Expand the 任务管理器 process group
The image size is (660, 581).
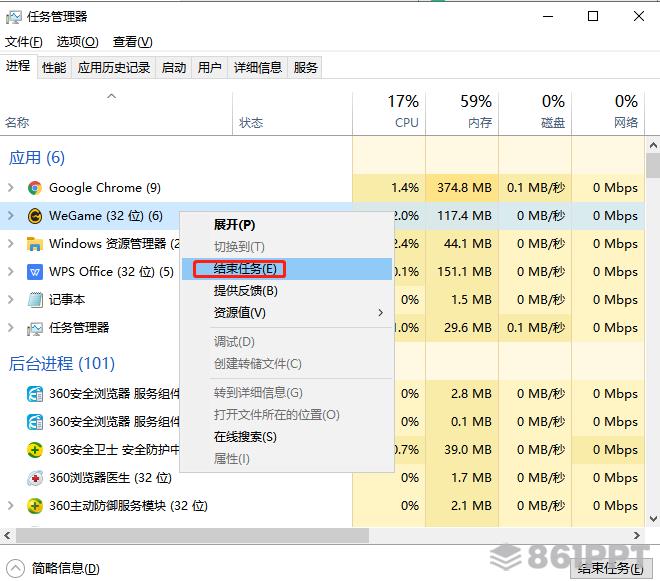(x=11, y=328)
